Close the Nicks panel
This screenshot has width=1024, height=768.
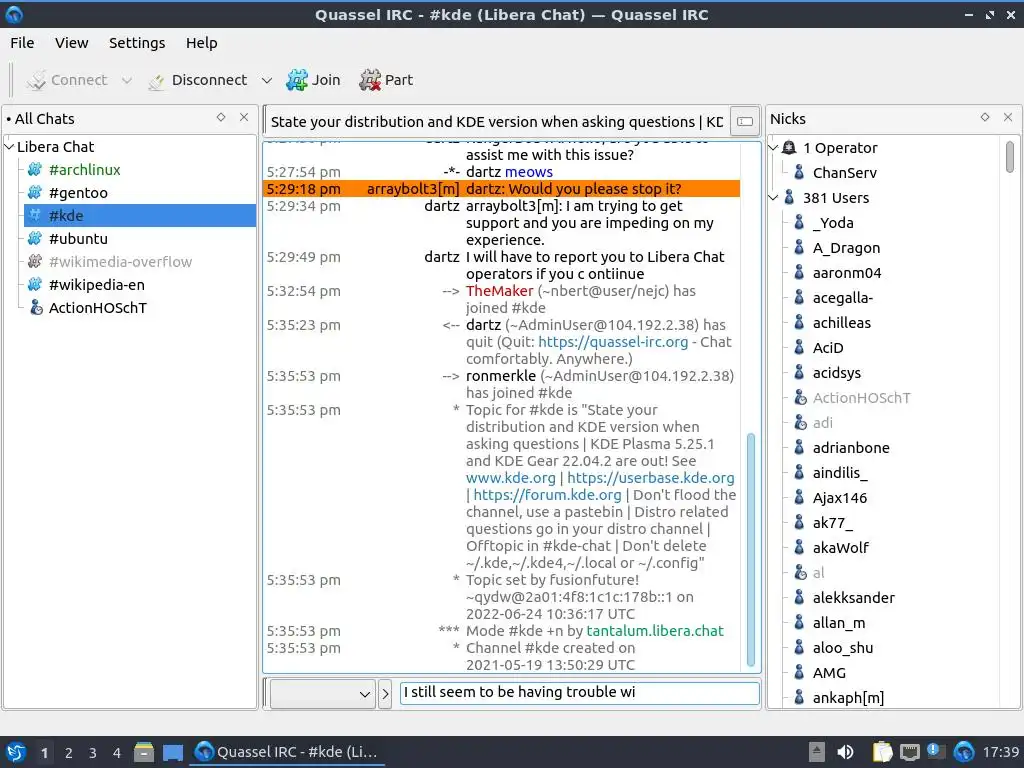tap(1008, 117)
